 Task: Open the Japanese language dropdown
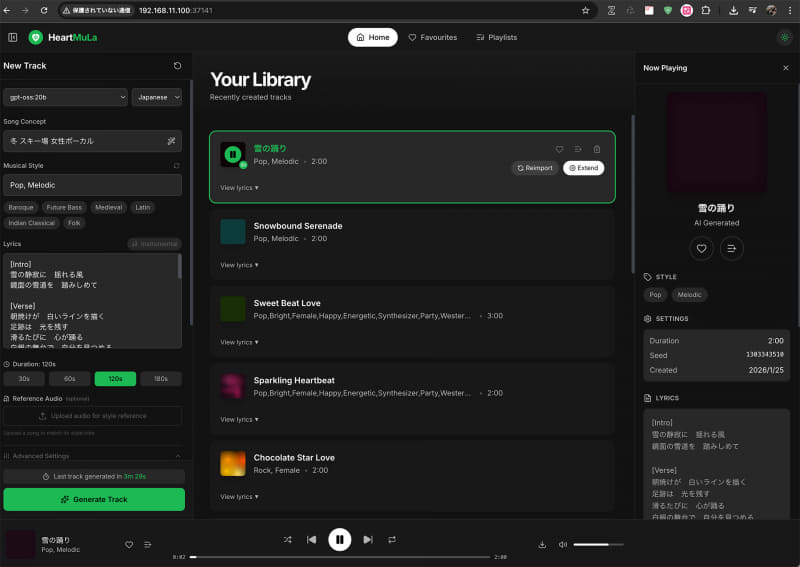pyautogui.click(x=157, y=97)
